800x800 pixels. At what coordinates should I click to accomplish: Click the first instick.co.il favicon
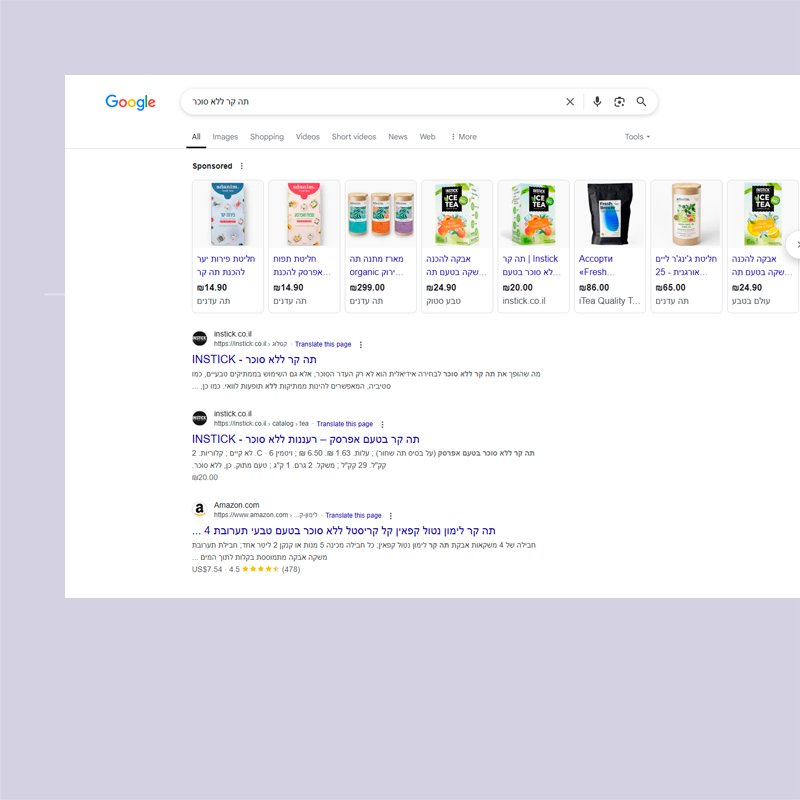[199, 338]
